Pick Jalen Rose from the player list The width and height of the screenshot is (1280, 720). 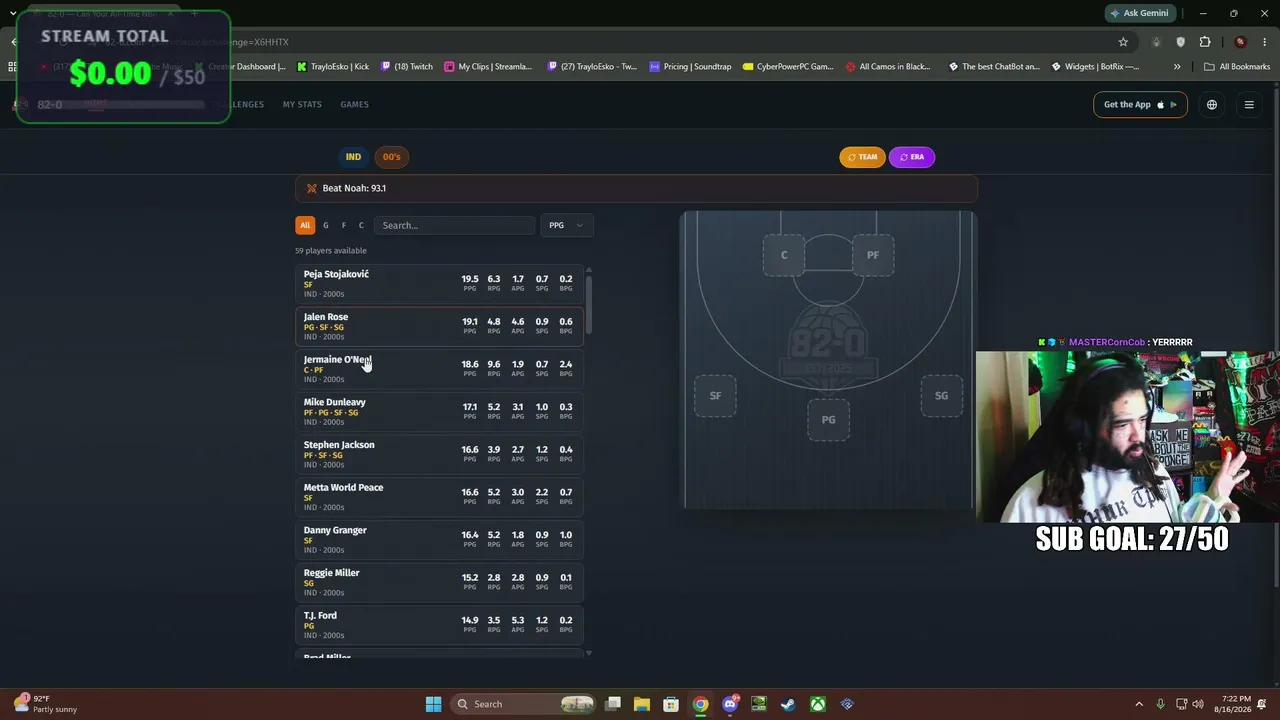440,326
